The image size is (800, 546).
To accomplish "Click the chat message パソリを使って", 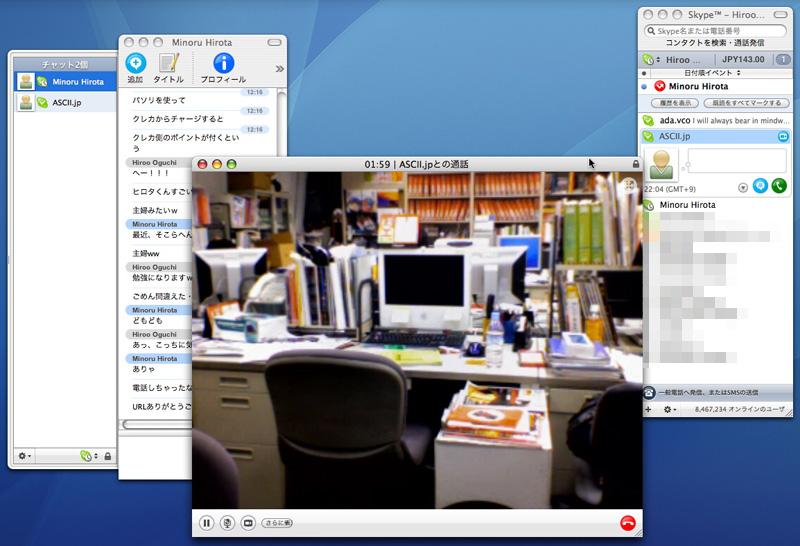I will (x=159, y=101).
